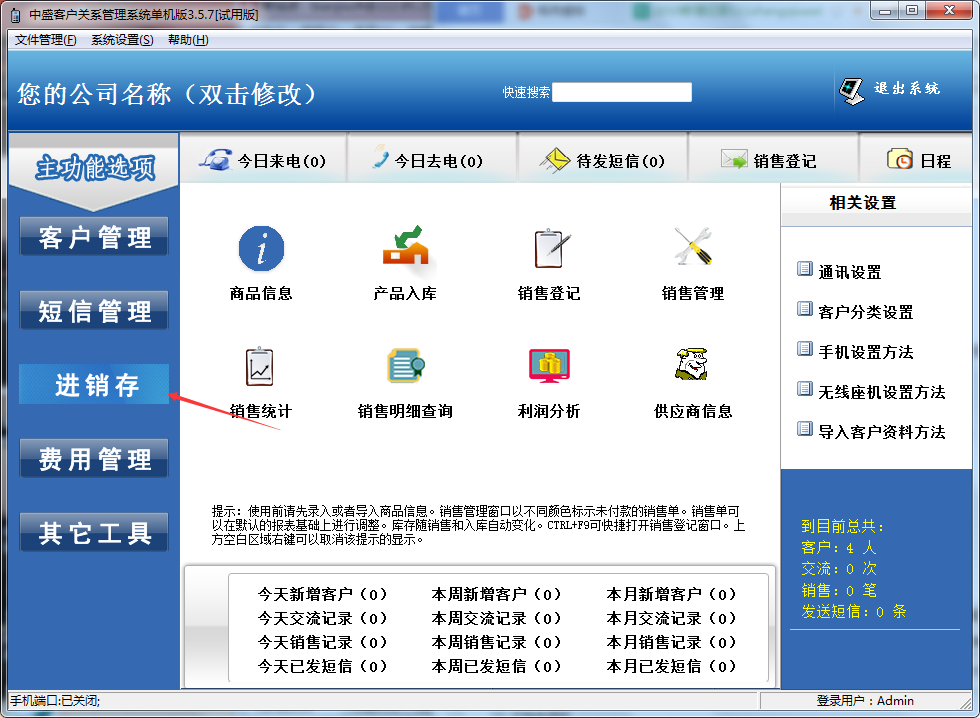The image size is (980, 718).
Task: Open the 商品信息 info icon
Action: 261,249
